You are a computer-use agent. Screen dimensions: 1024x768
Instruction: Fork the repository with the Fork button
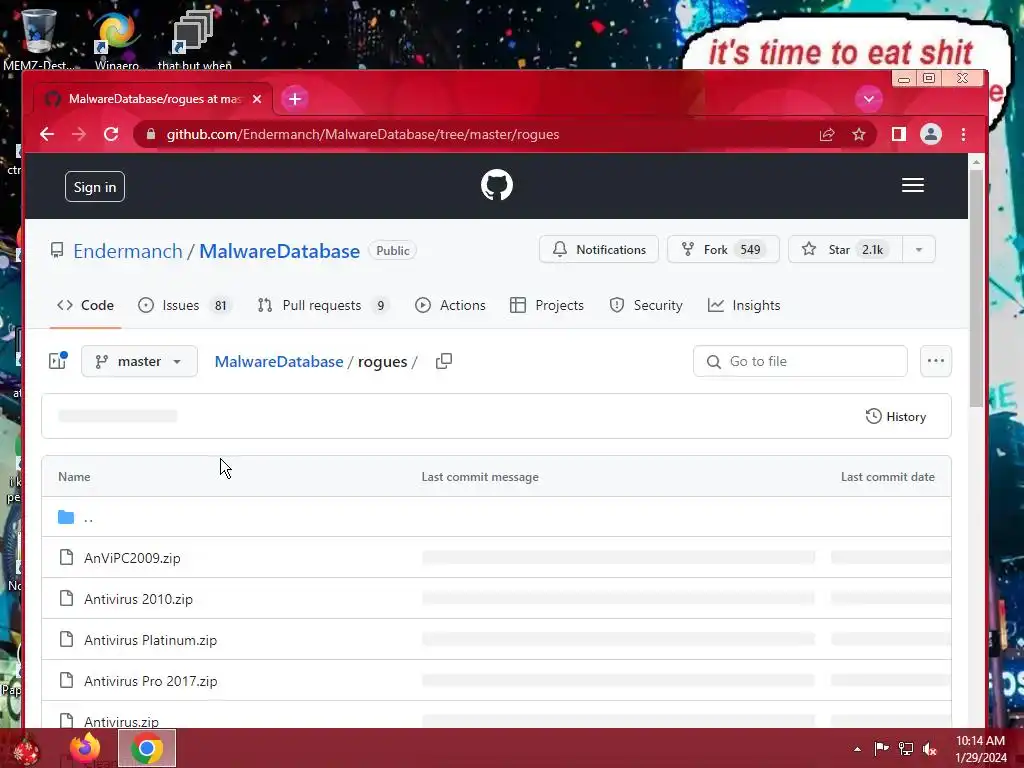pos(723,249)
